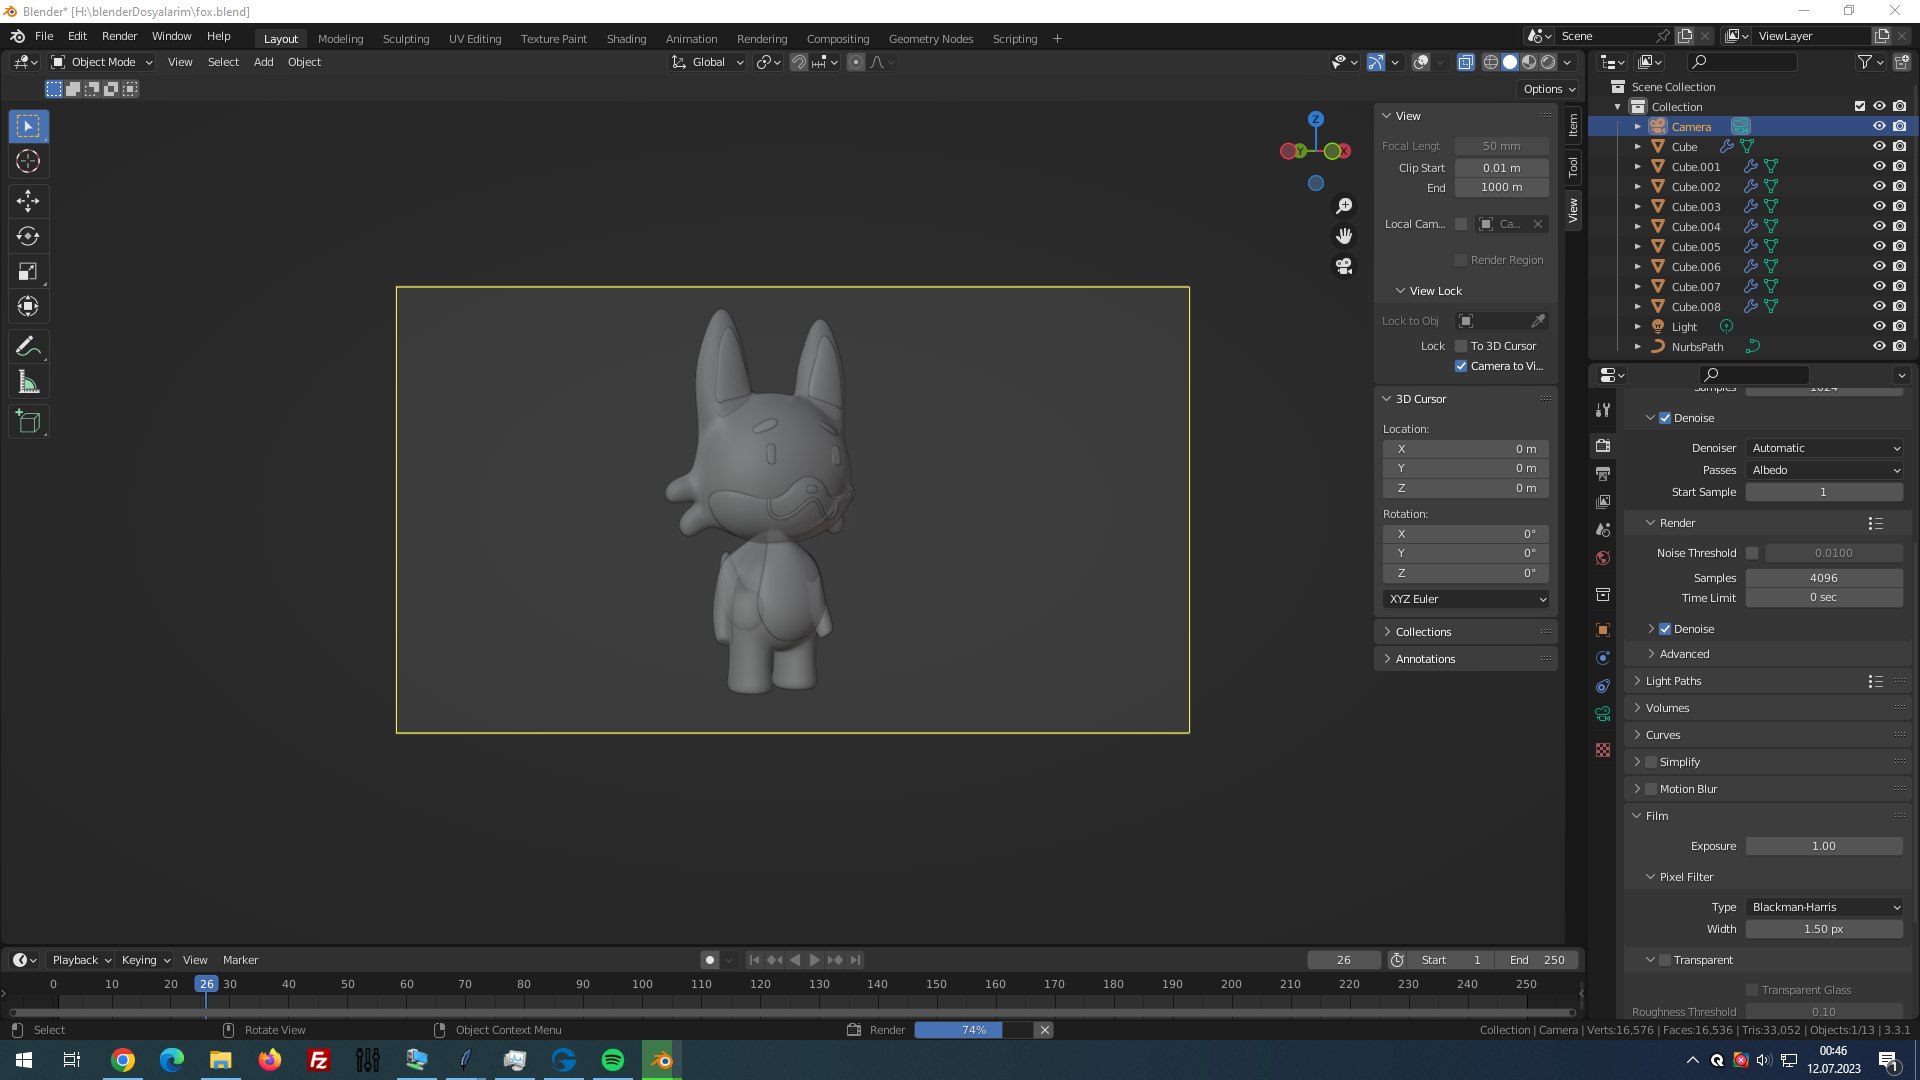Open Output properties tab icon
The height and width of the screenshot is (1080, 1920).
click(x=1603, y=473)
